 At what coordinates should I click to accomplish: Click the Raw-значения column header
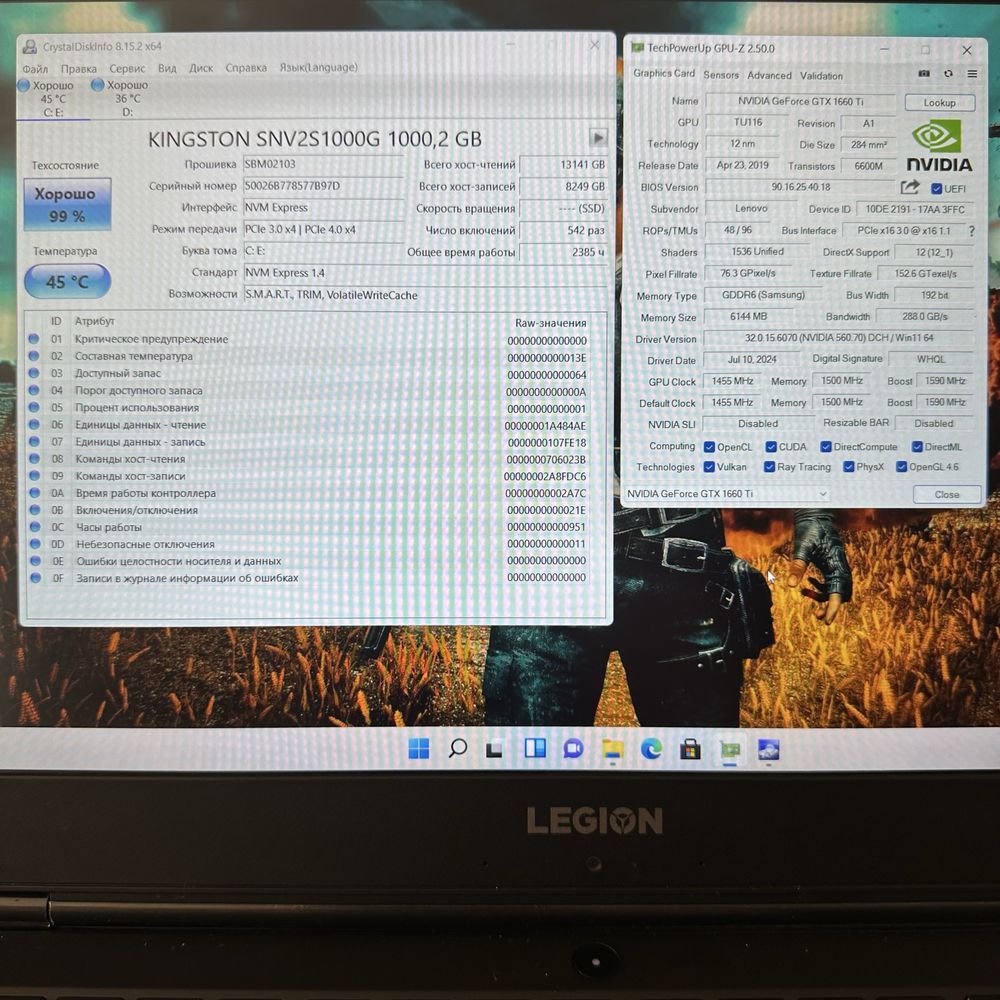[x=551, y=323]
